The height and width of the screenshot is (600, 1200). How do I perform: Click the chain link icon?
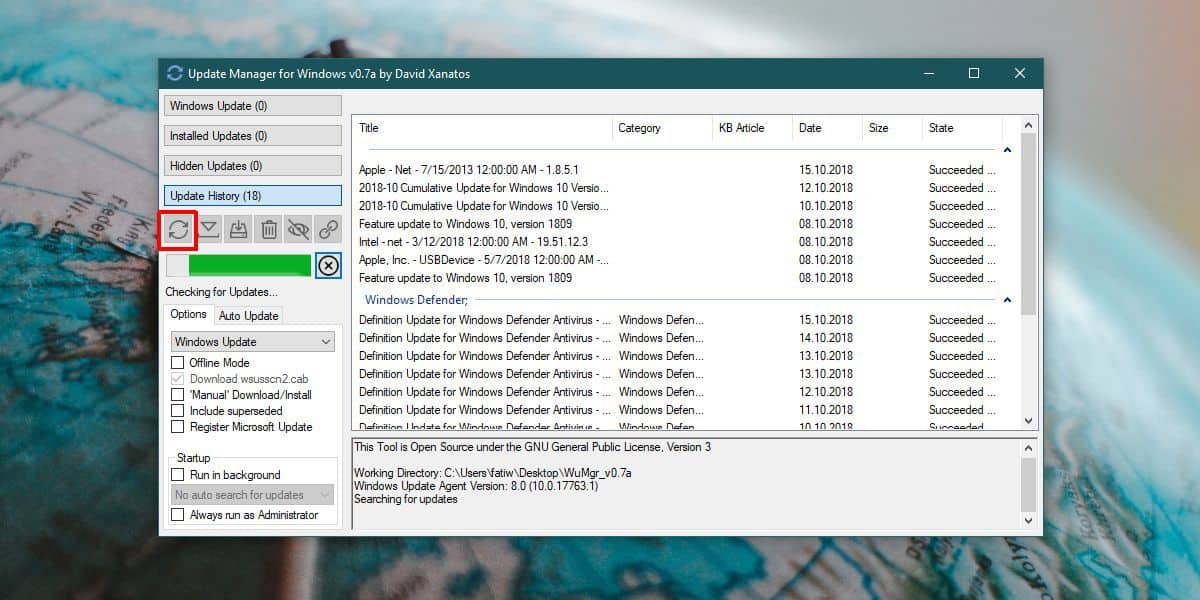click(328, 229)
